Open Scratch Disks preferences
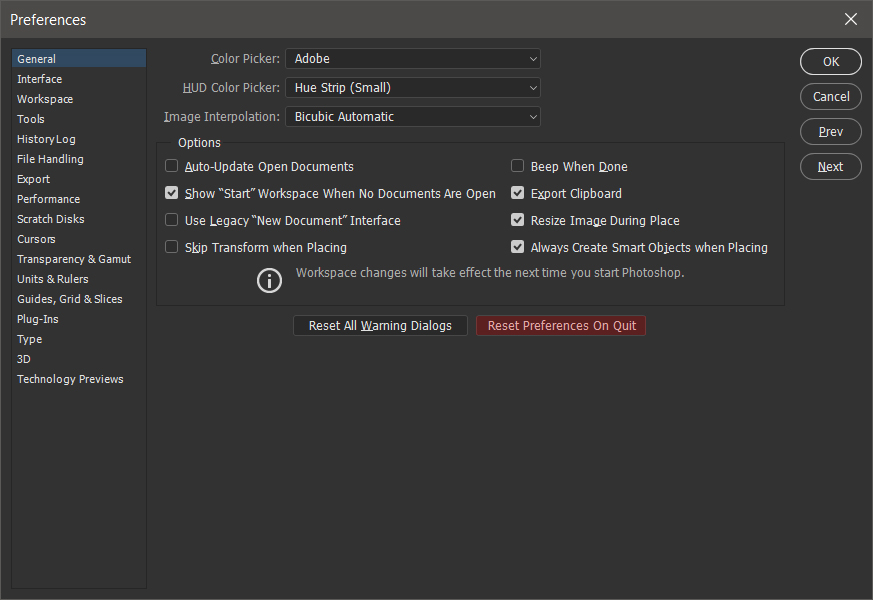Viewport: 873px width, 600px height. tap(79, 219)
